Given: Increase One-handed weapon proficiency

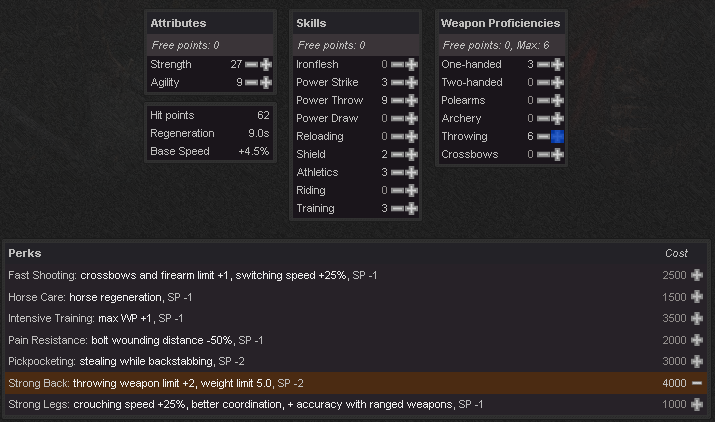Looking at the screenshot, I should pos(558,64).
